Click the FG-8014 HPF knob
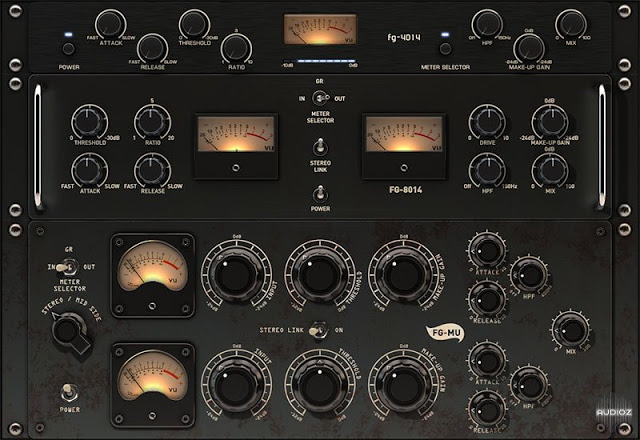This screenshot has width=640, height=440. click(x=487, y=171)
